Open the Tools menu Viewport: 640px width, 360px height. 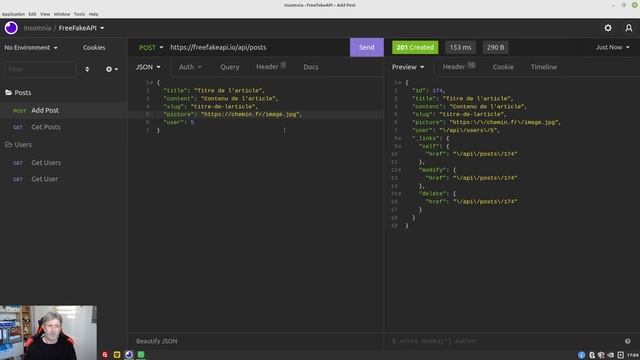coord(79,14)
